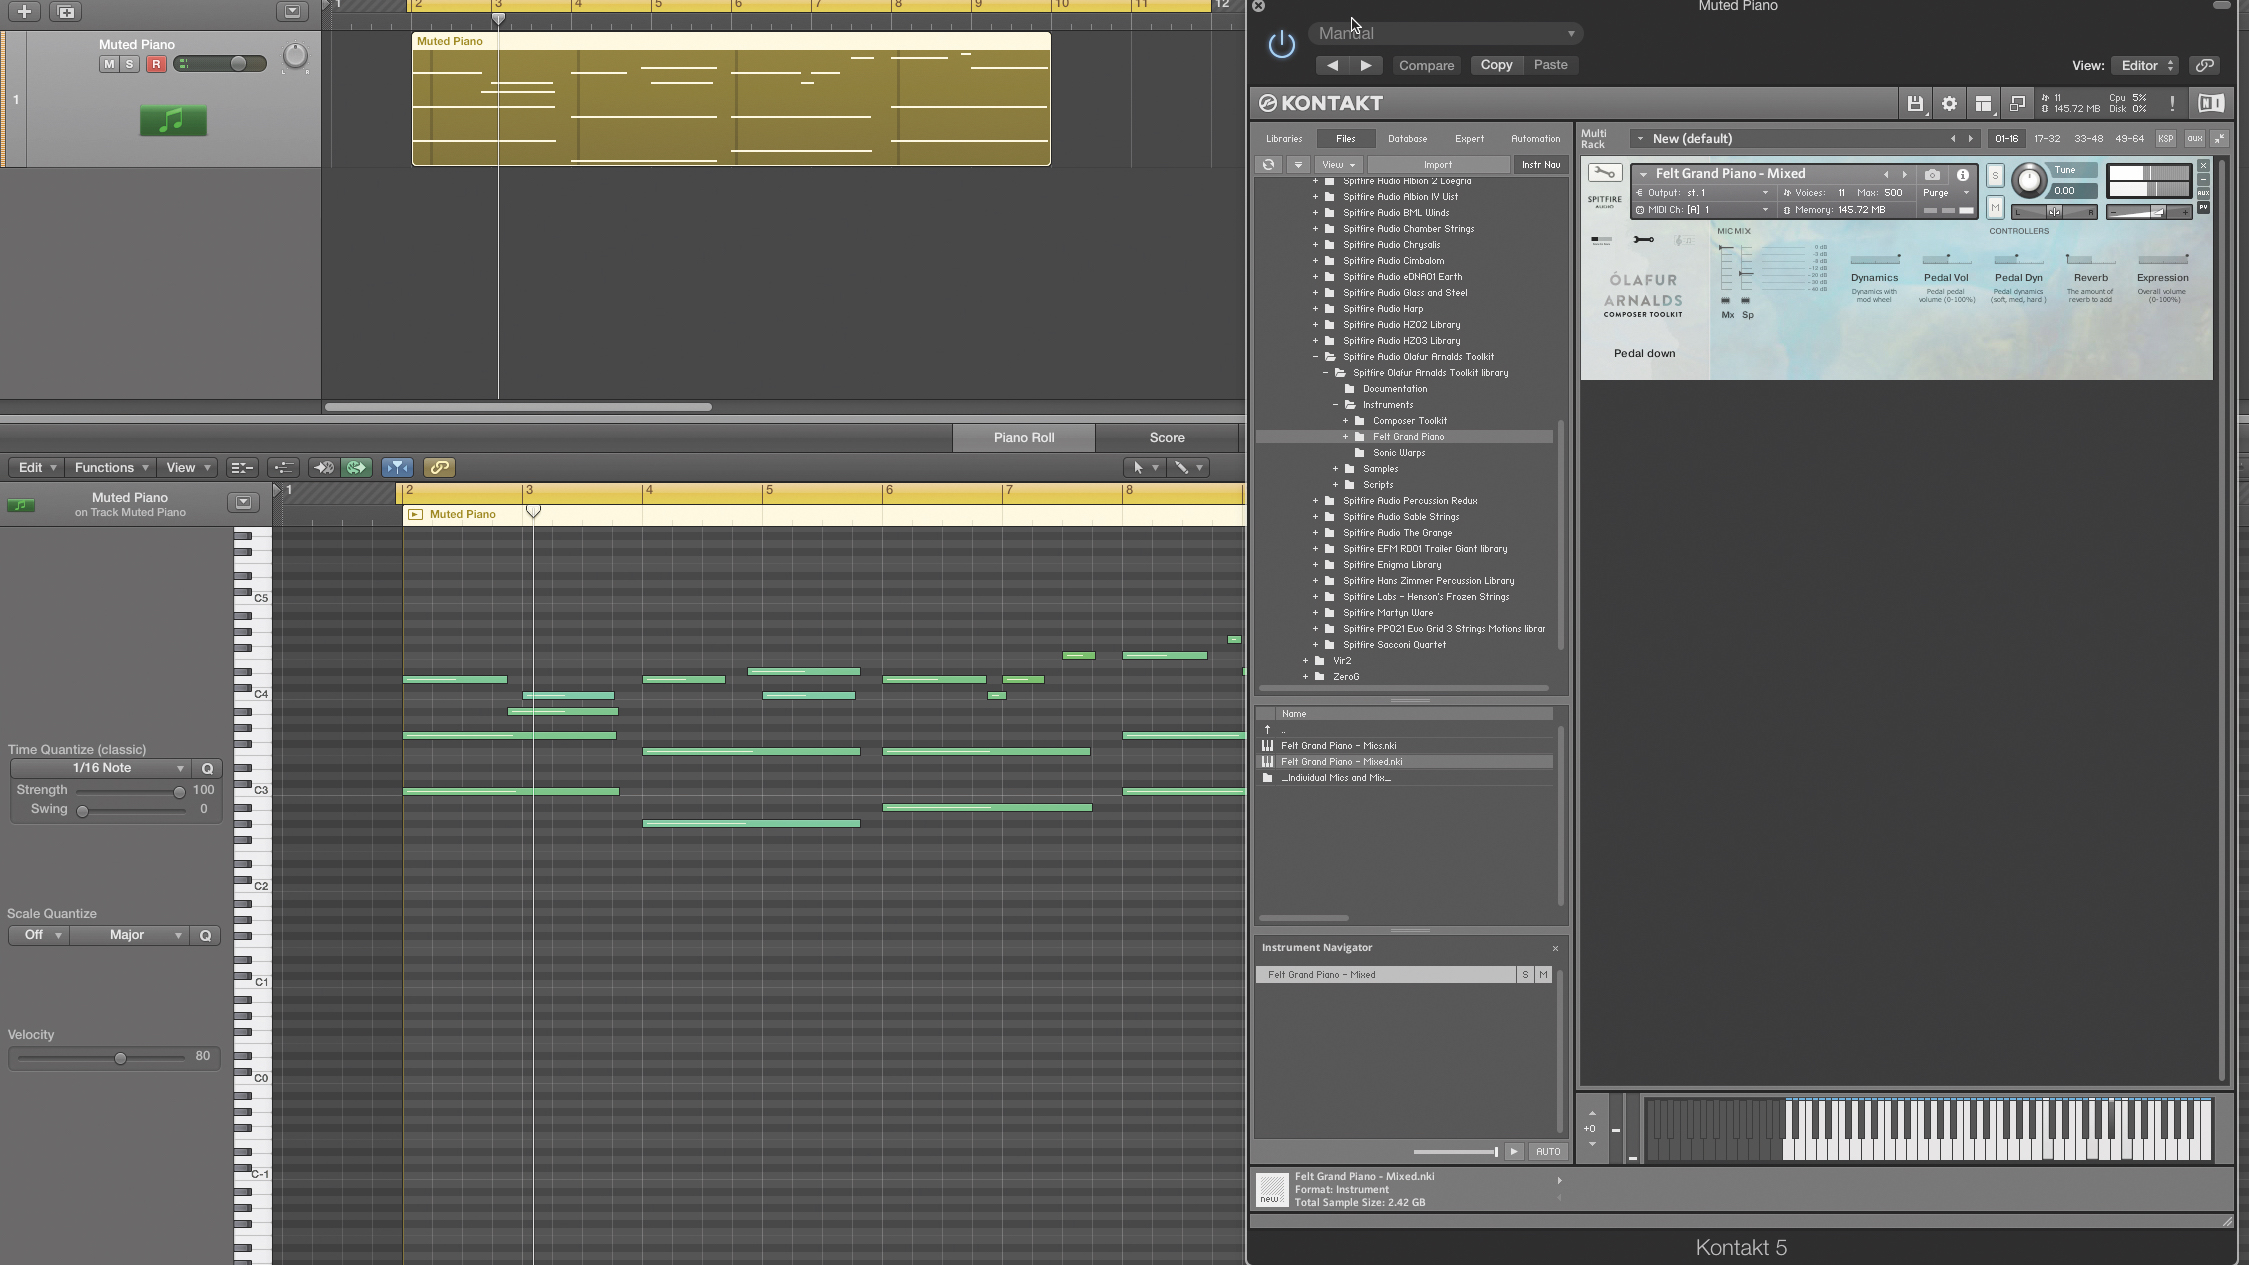Click the snapshot camera icon

coord(1932,174)
